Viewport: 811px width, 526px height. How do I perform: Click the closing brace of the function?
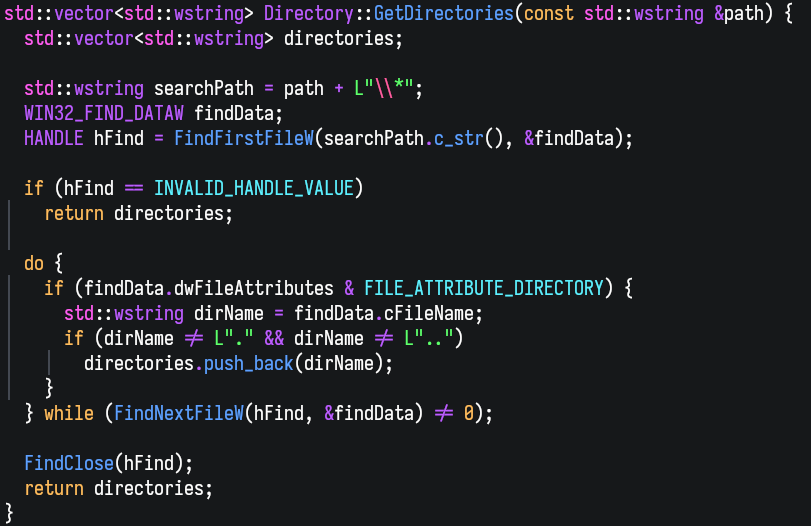9,513
